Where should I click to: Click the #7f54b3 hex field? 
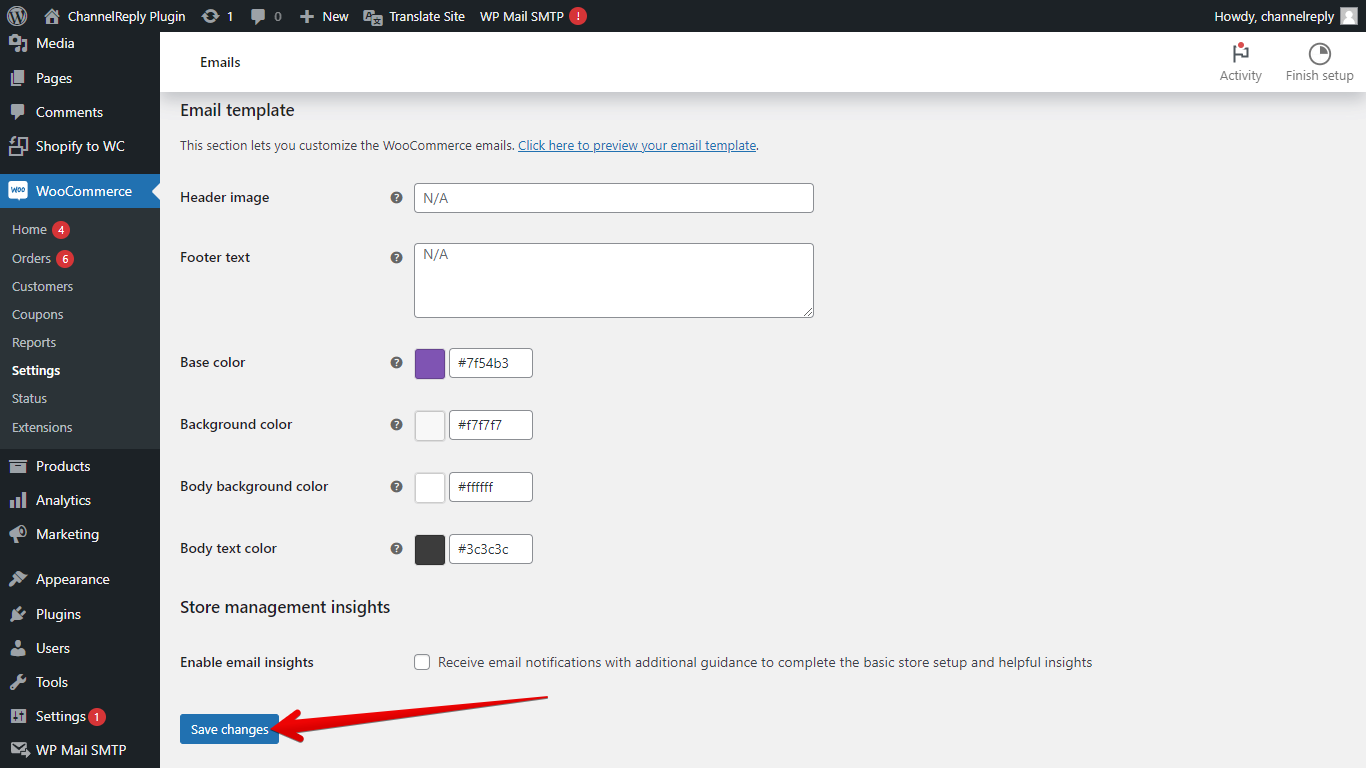click(491, 363)
